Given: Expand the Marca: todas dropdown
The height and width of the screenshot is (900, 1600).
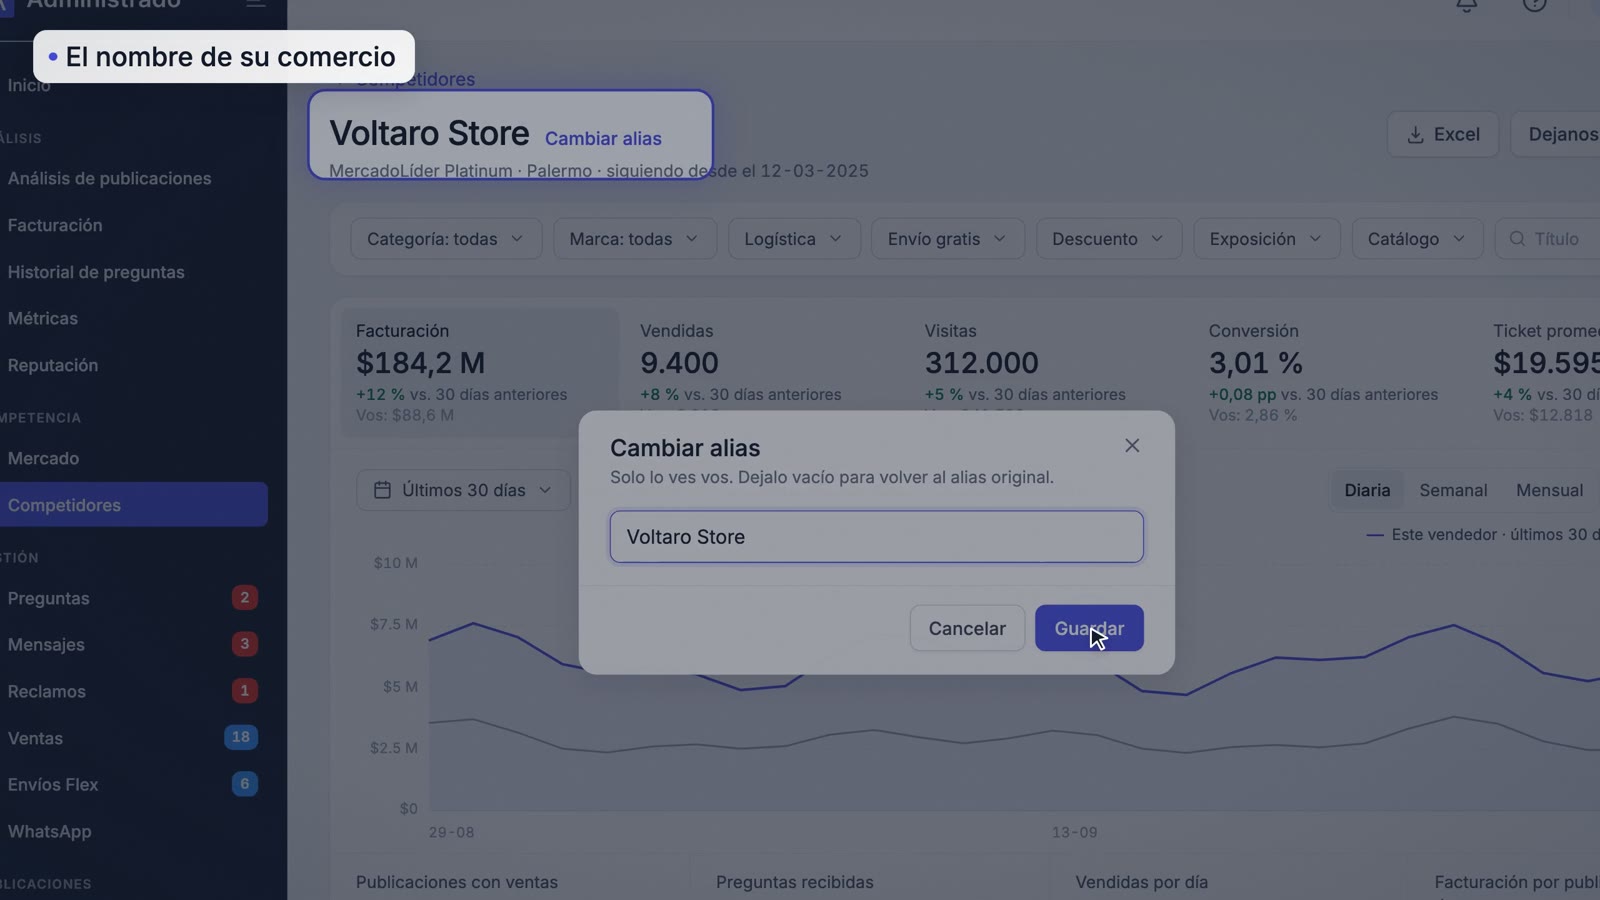Looking at the screenshot, I should pyautogui.click(x=635, y=239).
